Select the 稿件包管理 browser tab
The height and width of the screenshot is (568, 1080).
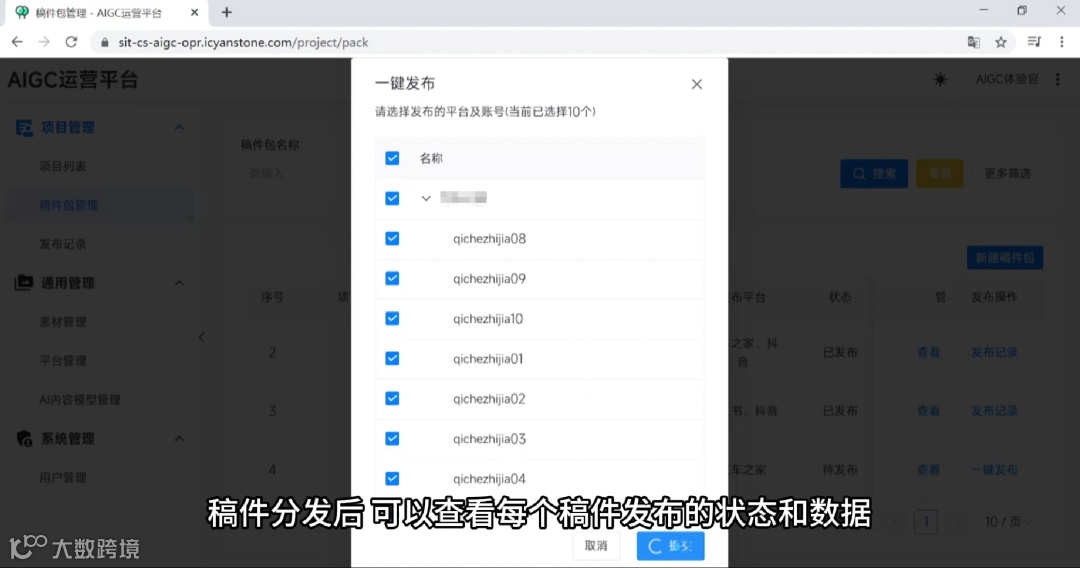click(105, 13)
